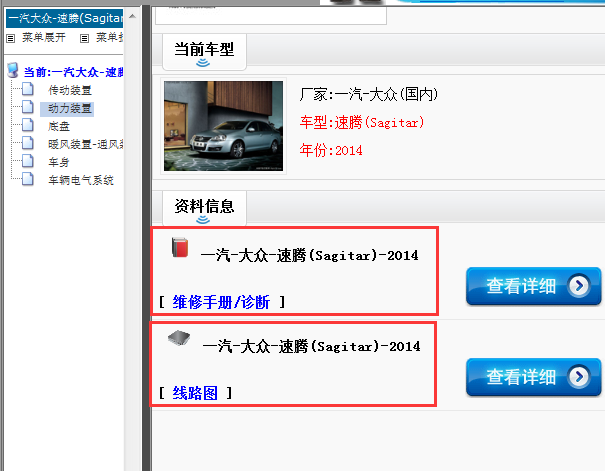Click the red 年份:2014 text
This screenshot has height=471, width=605.
[x=331, y=150]
